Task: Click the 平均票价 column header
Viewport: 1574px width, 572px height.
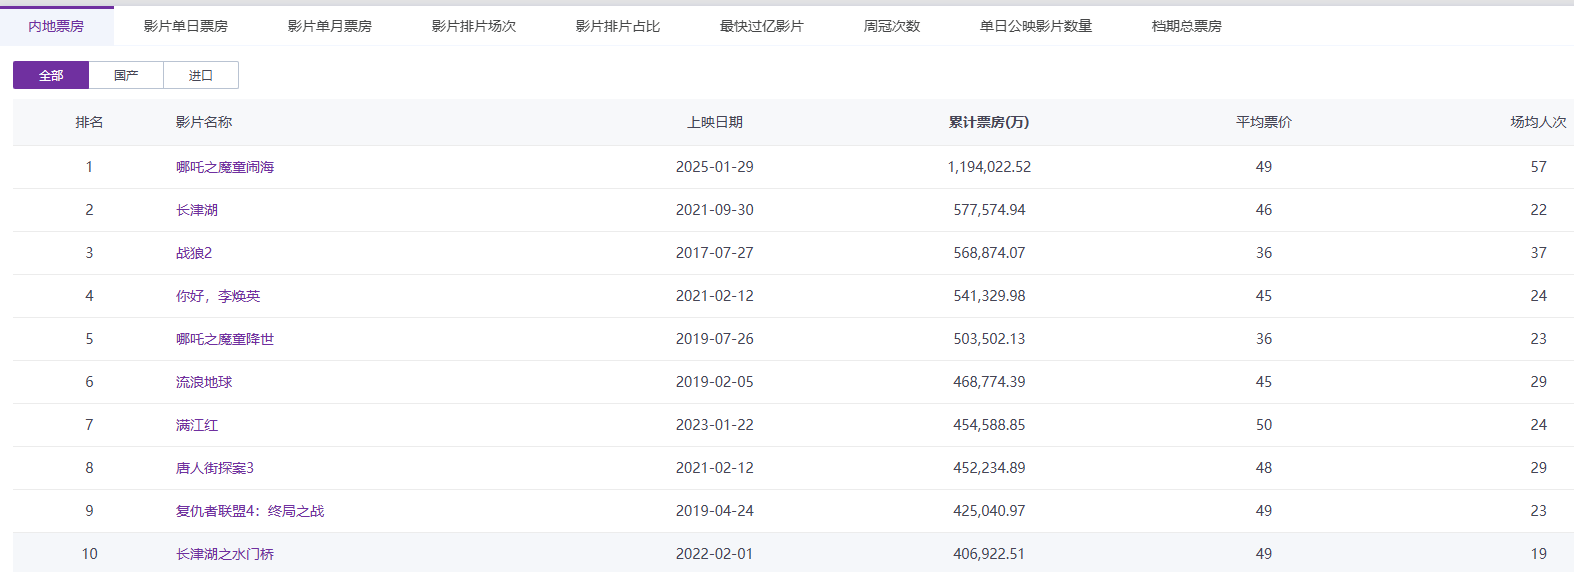Action: tap(1263, 122)
